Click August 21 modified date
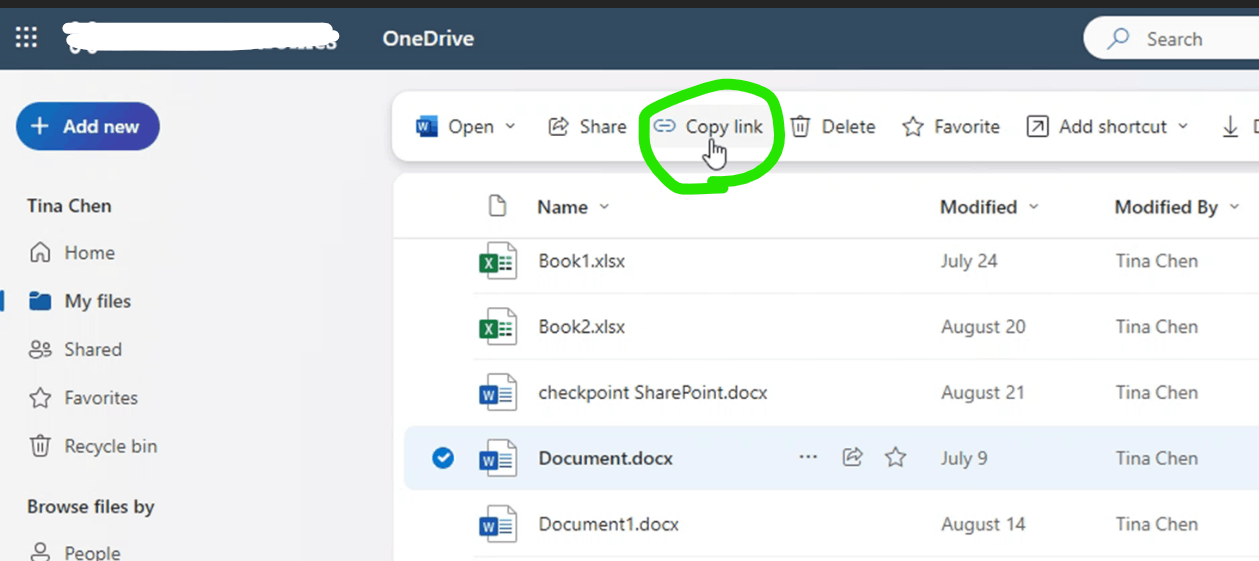Viewport: 1259px width, 561px height. (x=983, y=393)
